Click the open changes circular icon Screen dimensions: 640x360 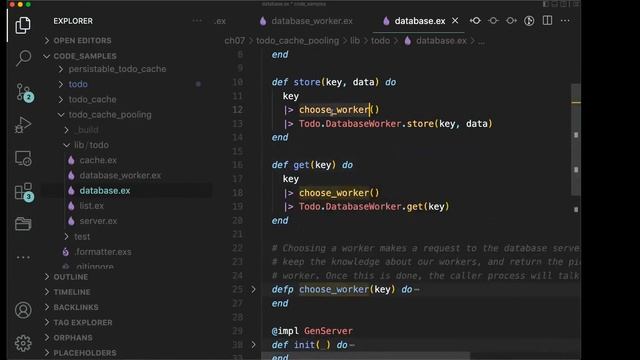point(529,21)
